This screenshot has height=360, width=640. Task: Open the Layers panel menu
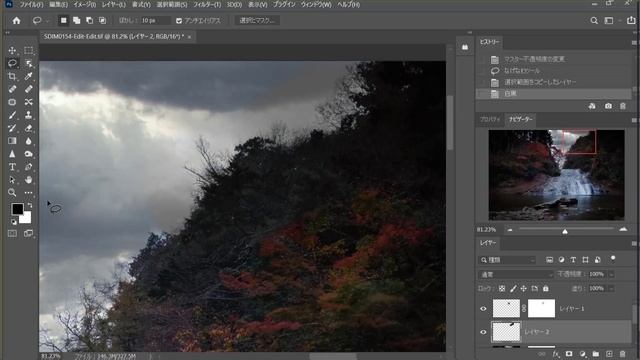pyautogui.click(x=634, y=243)
